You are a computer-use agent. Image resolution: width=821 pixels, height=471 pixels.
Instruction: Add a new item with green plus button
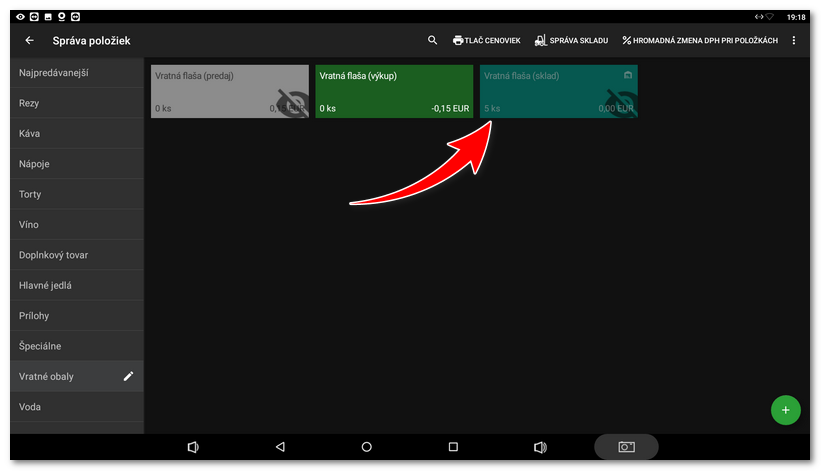[785, 410]
